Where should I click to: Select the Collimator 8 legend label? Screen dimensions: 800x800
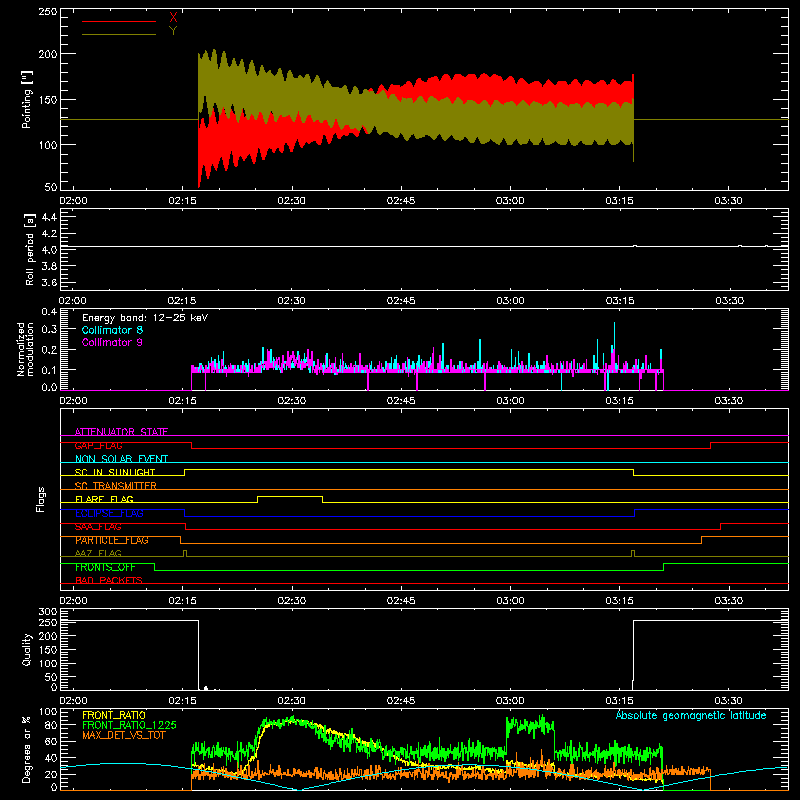click(x=112, y=330)
